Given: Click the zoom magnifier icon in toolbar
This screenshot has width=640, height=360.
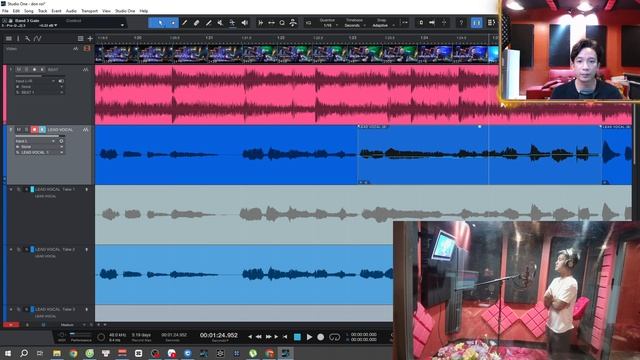Looking at the screenshot, I should pyautogui.click(x=282, y=23).
